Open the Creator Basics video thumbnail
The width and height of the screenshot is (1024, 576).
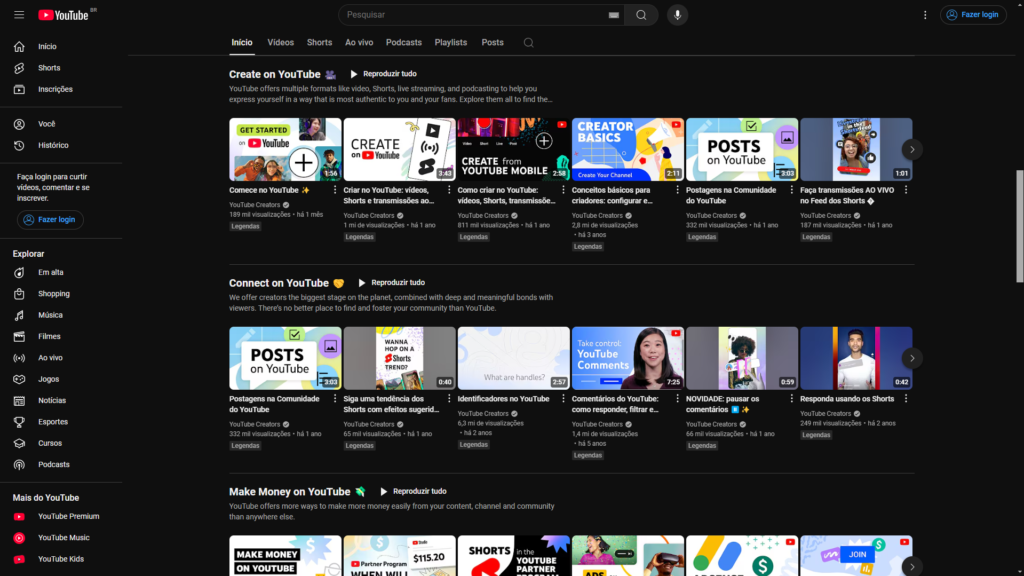tap(628, 150)
